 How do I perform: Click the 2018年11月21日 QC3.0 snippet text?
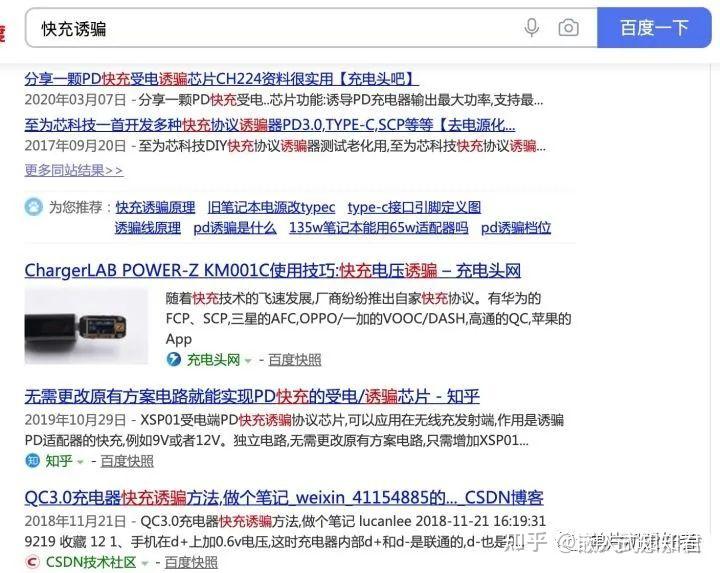[x=285, y=532]
